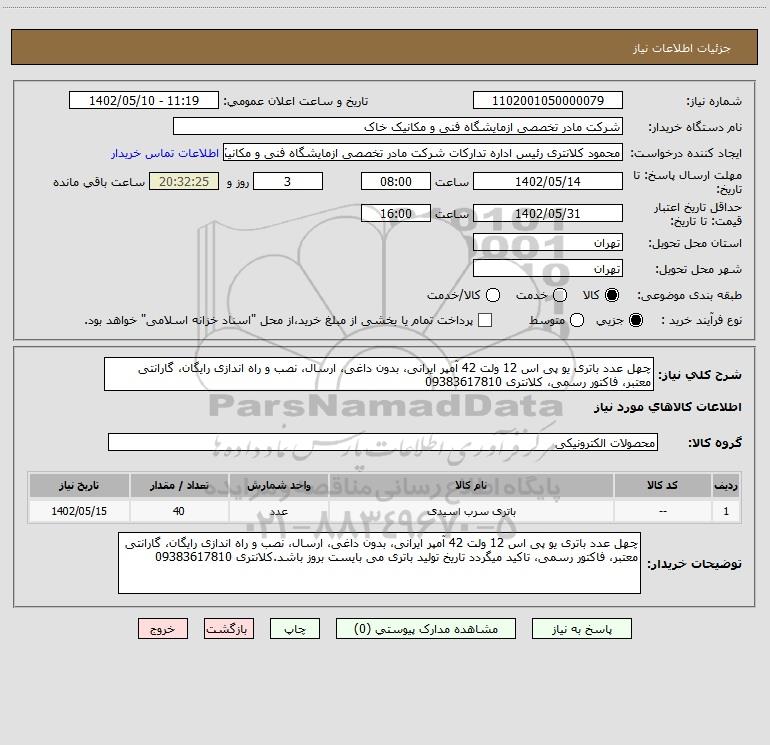This screenshot has width=770, height=745.
Task: Click the گروه کالا field محصولات الکترونیکی
Action: click(383, 442)
